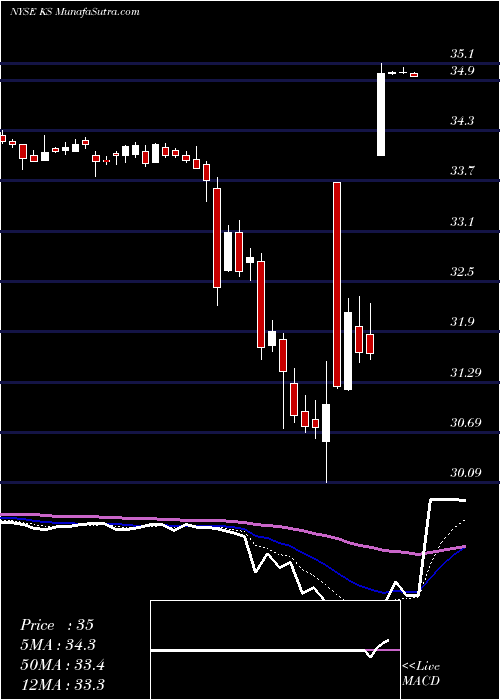Click the '<<Live MACD' label
500x700 pixels.
pos(421,674)
